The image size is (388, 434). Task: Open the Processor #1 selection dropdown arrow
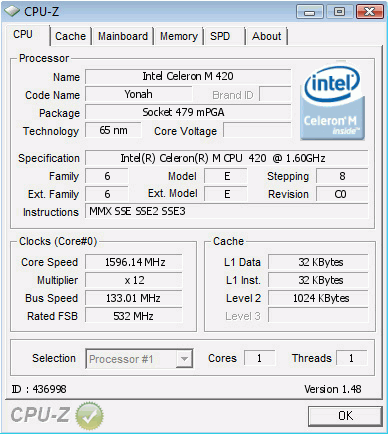(184, 359)
